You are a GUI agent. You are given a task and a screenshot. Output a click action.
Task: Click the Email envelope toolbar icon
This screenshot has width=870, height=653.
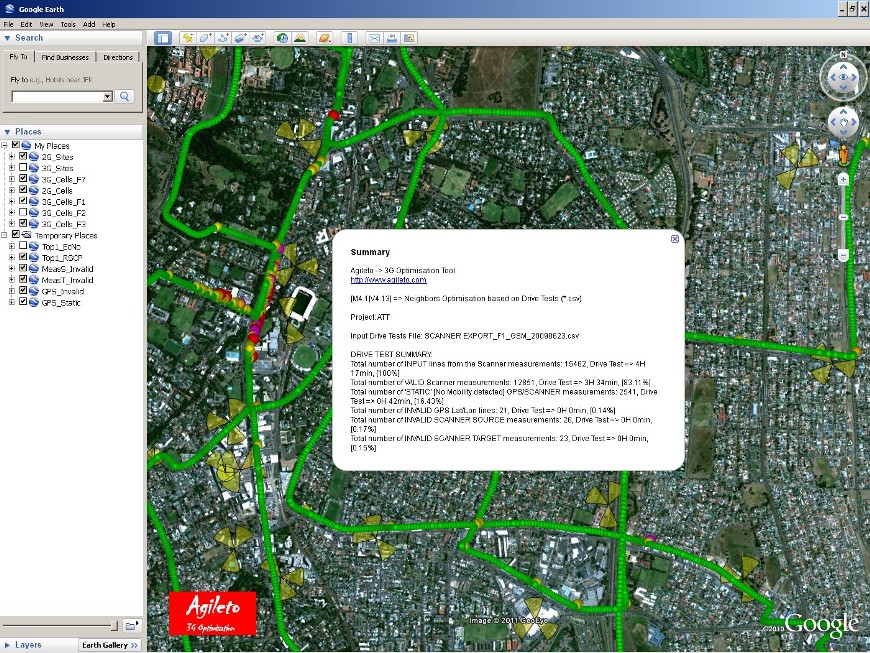point(374,38)
